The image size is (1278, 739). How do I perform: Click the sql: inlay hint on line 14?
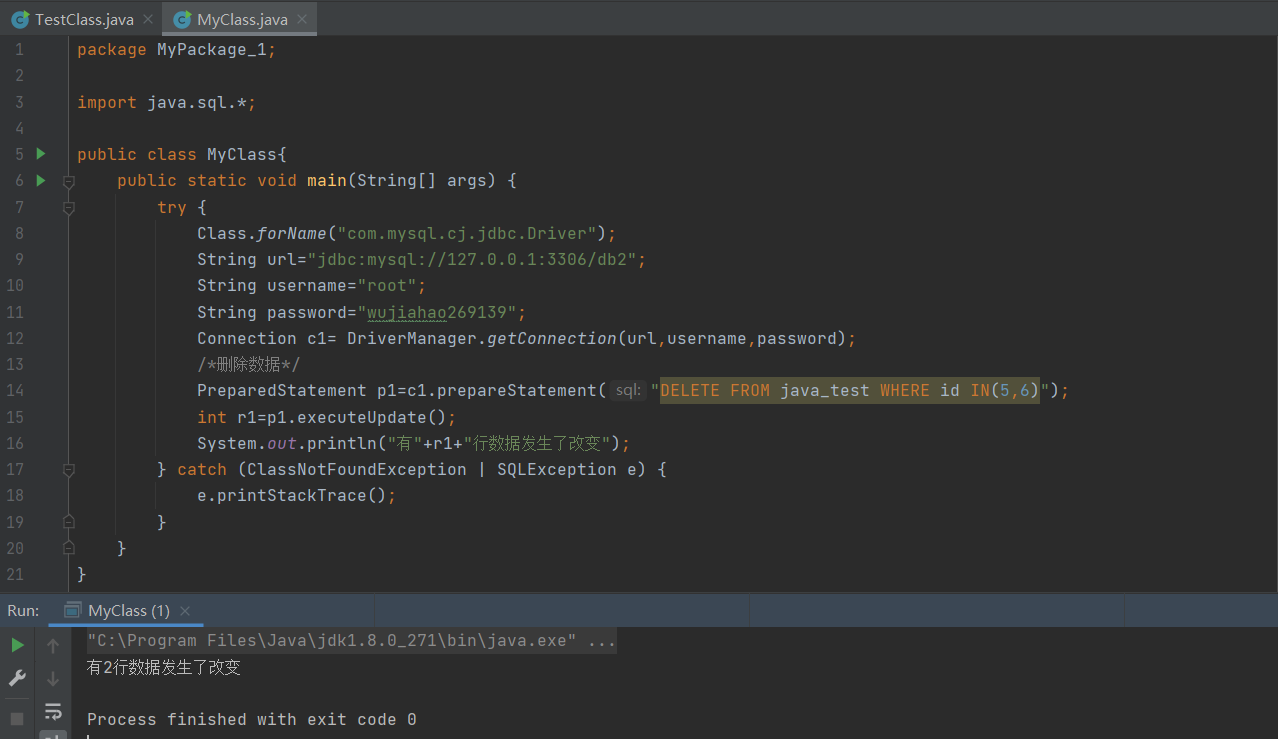(x=627, y=391)
